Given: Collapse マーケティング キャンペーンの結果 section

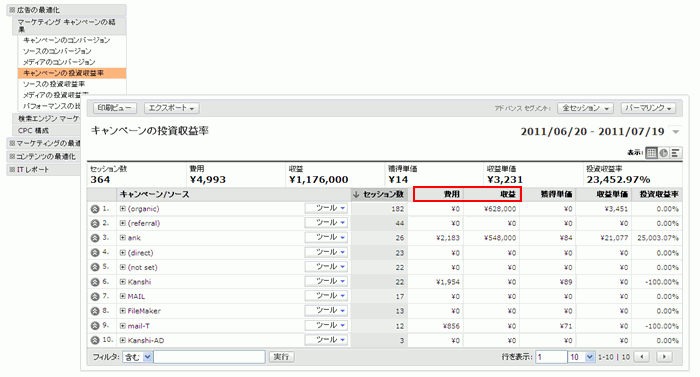Looking at the screenshot, I should coord(69,25).
